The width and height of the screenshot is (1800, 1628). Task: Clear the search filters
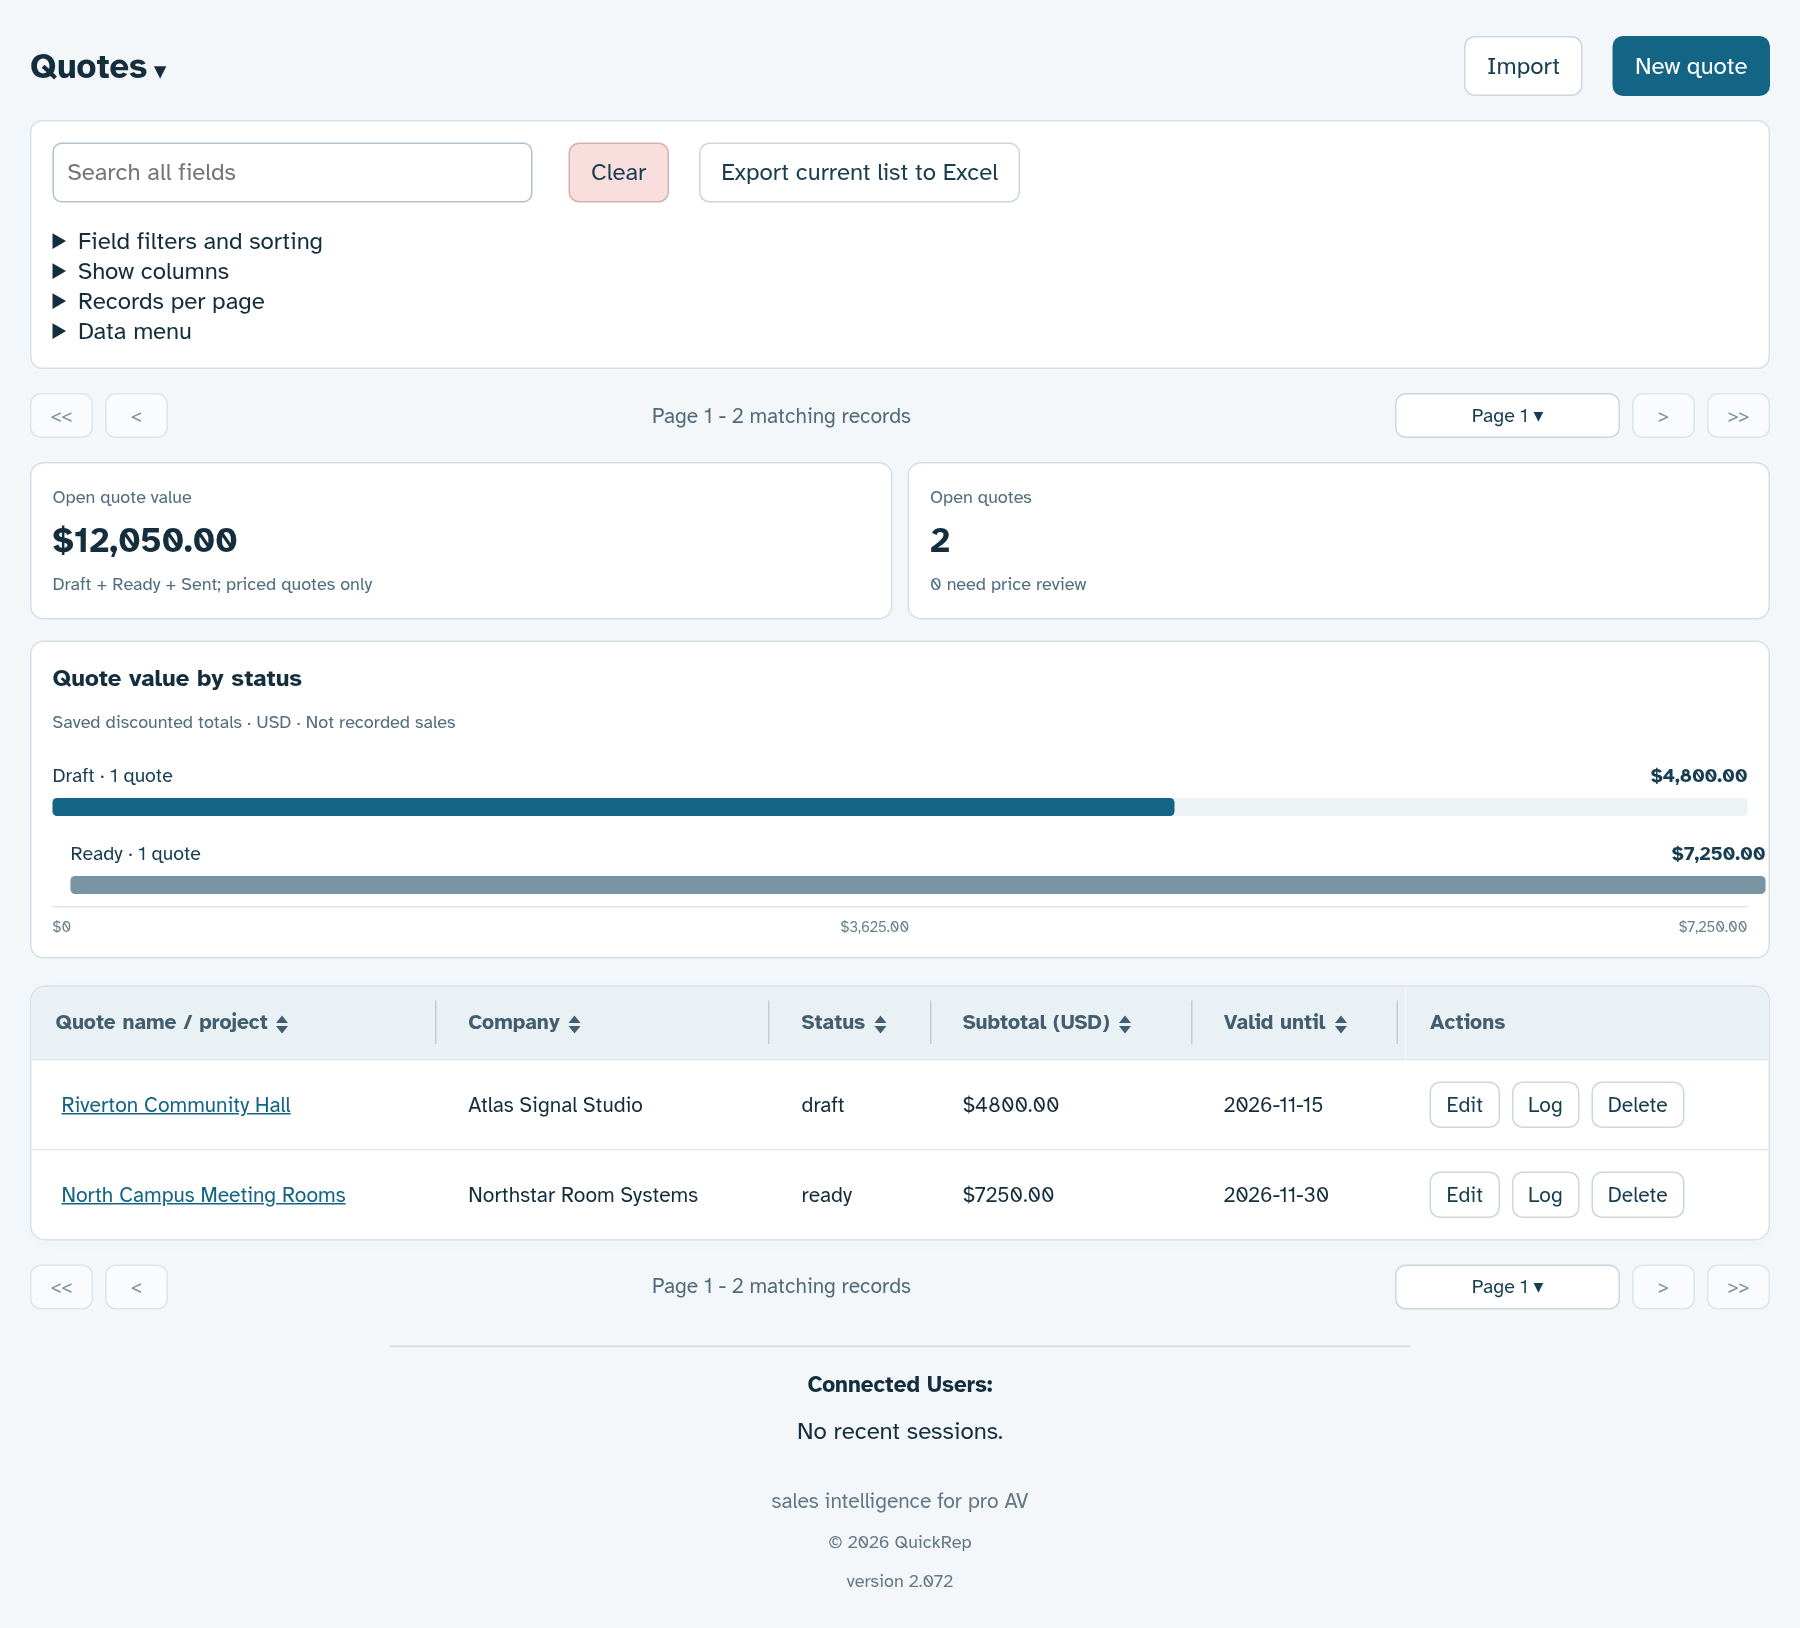pos(619,172)
